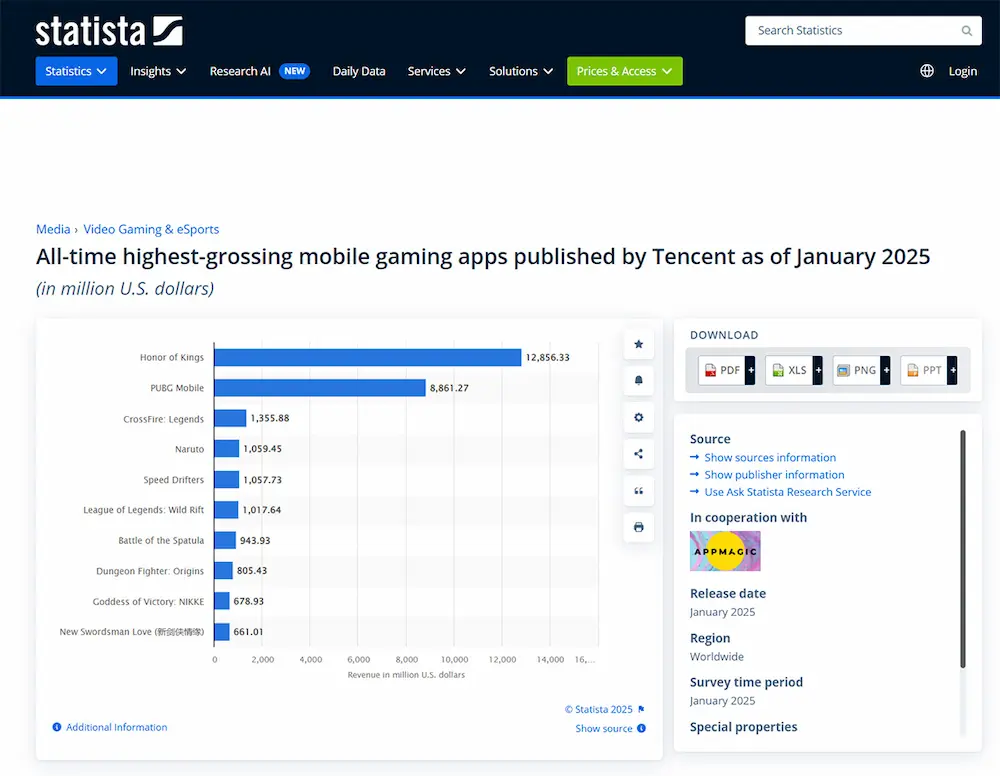Click the share icon beside chart
This screenshot has height=776, width=1000.
click(638, 454)
